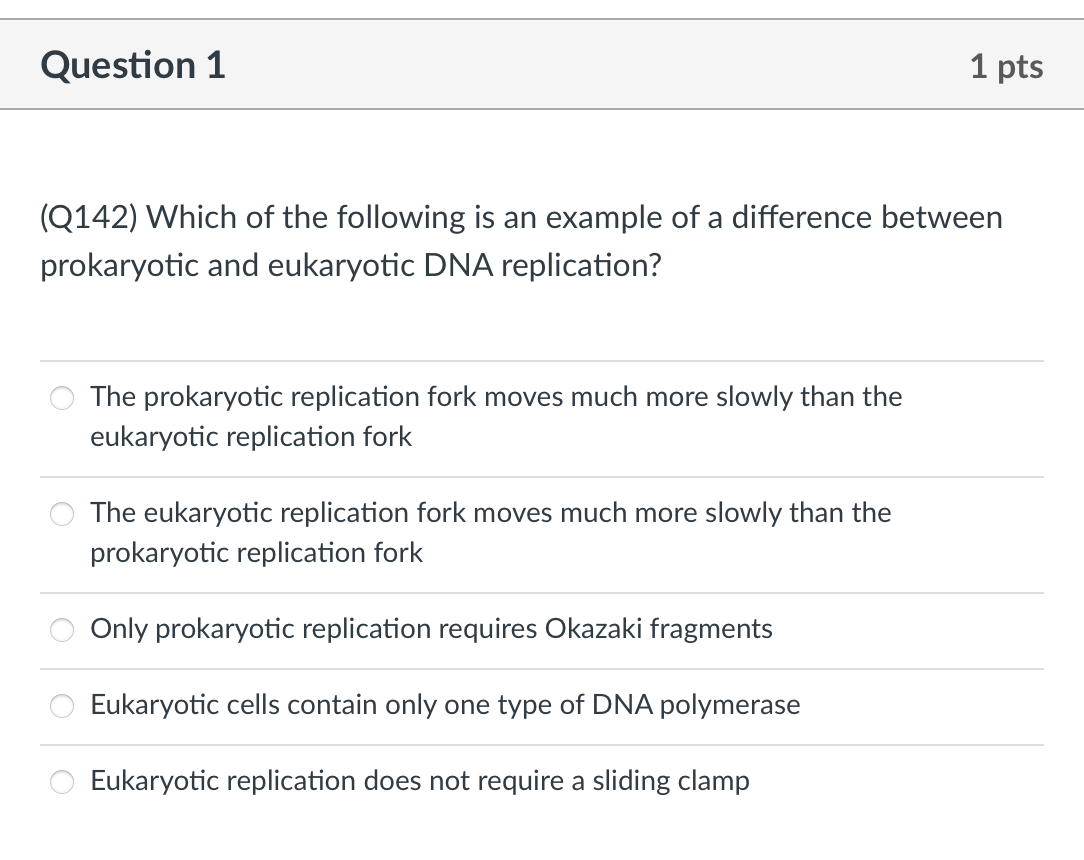The width and height of the screenshot is (1084, 860).
Task: Select the sliding clamp answer option
Action: (62, 782)
